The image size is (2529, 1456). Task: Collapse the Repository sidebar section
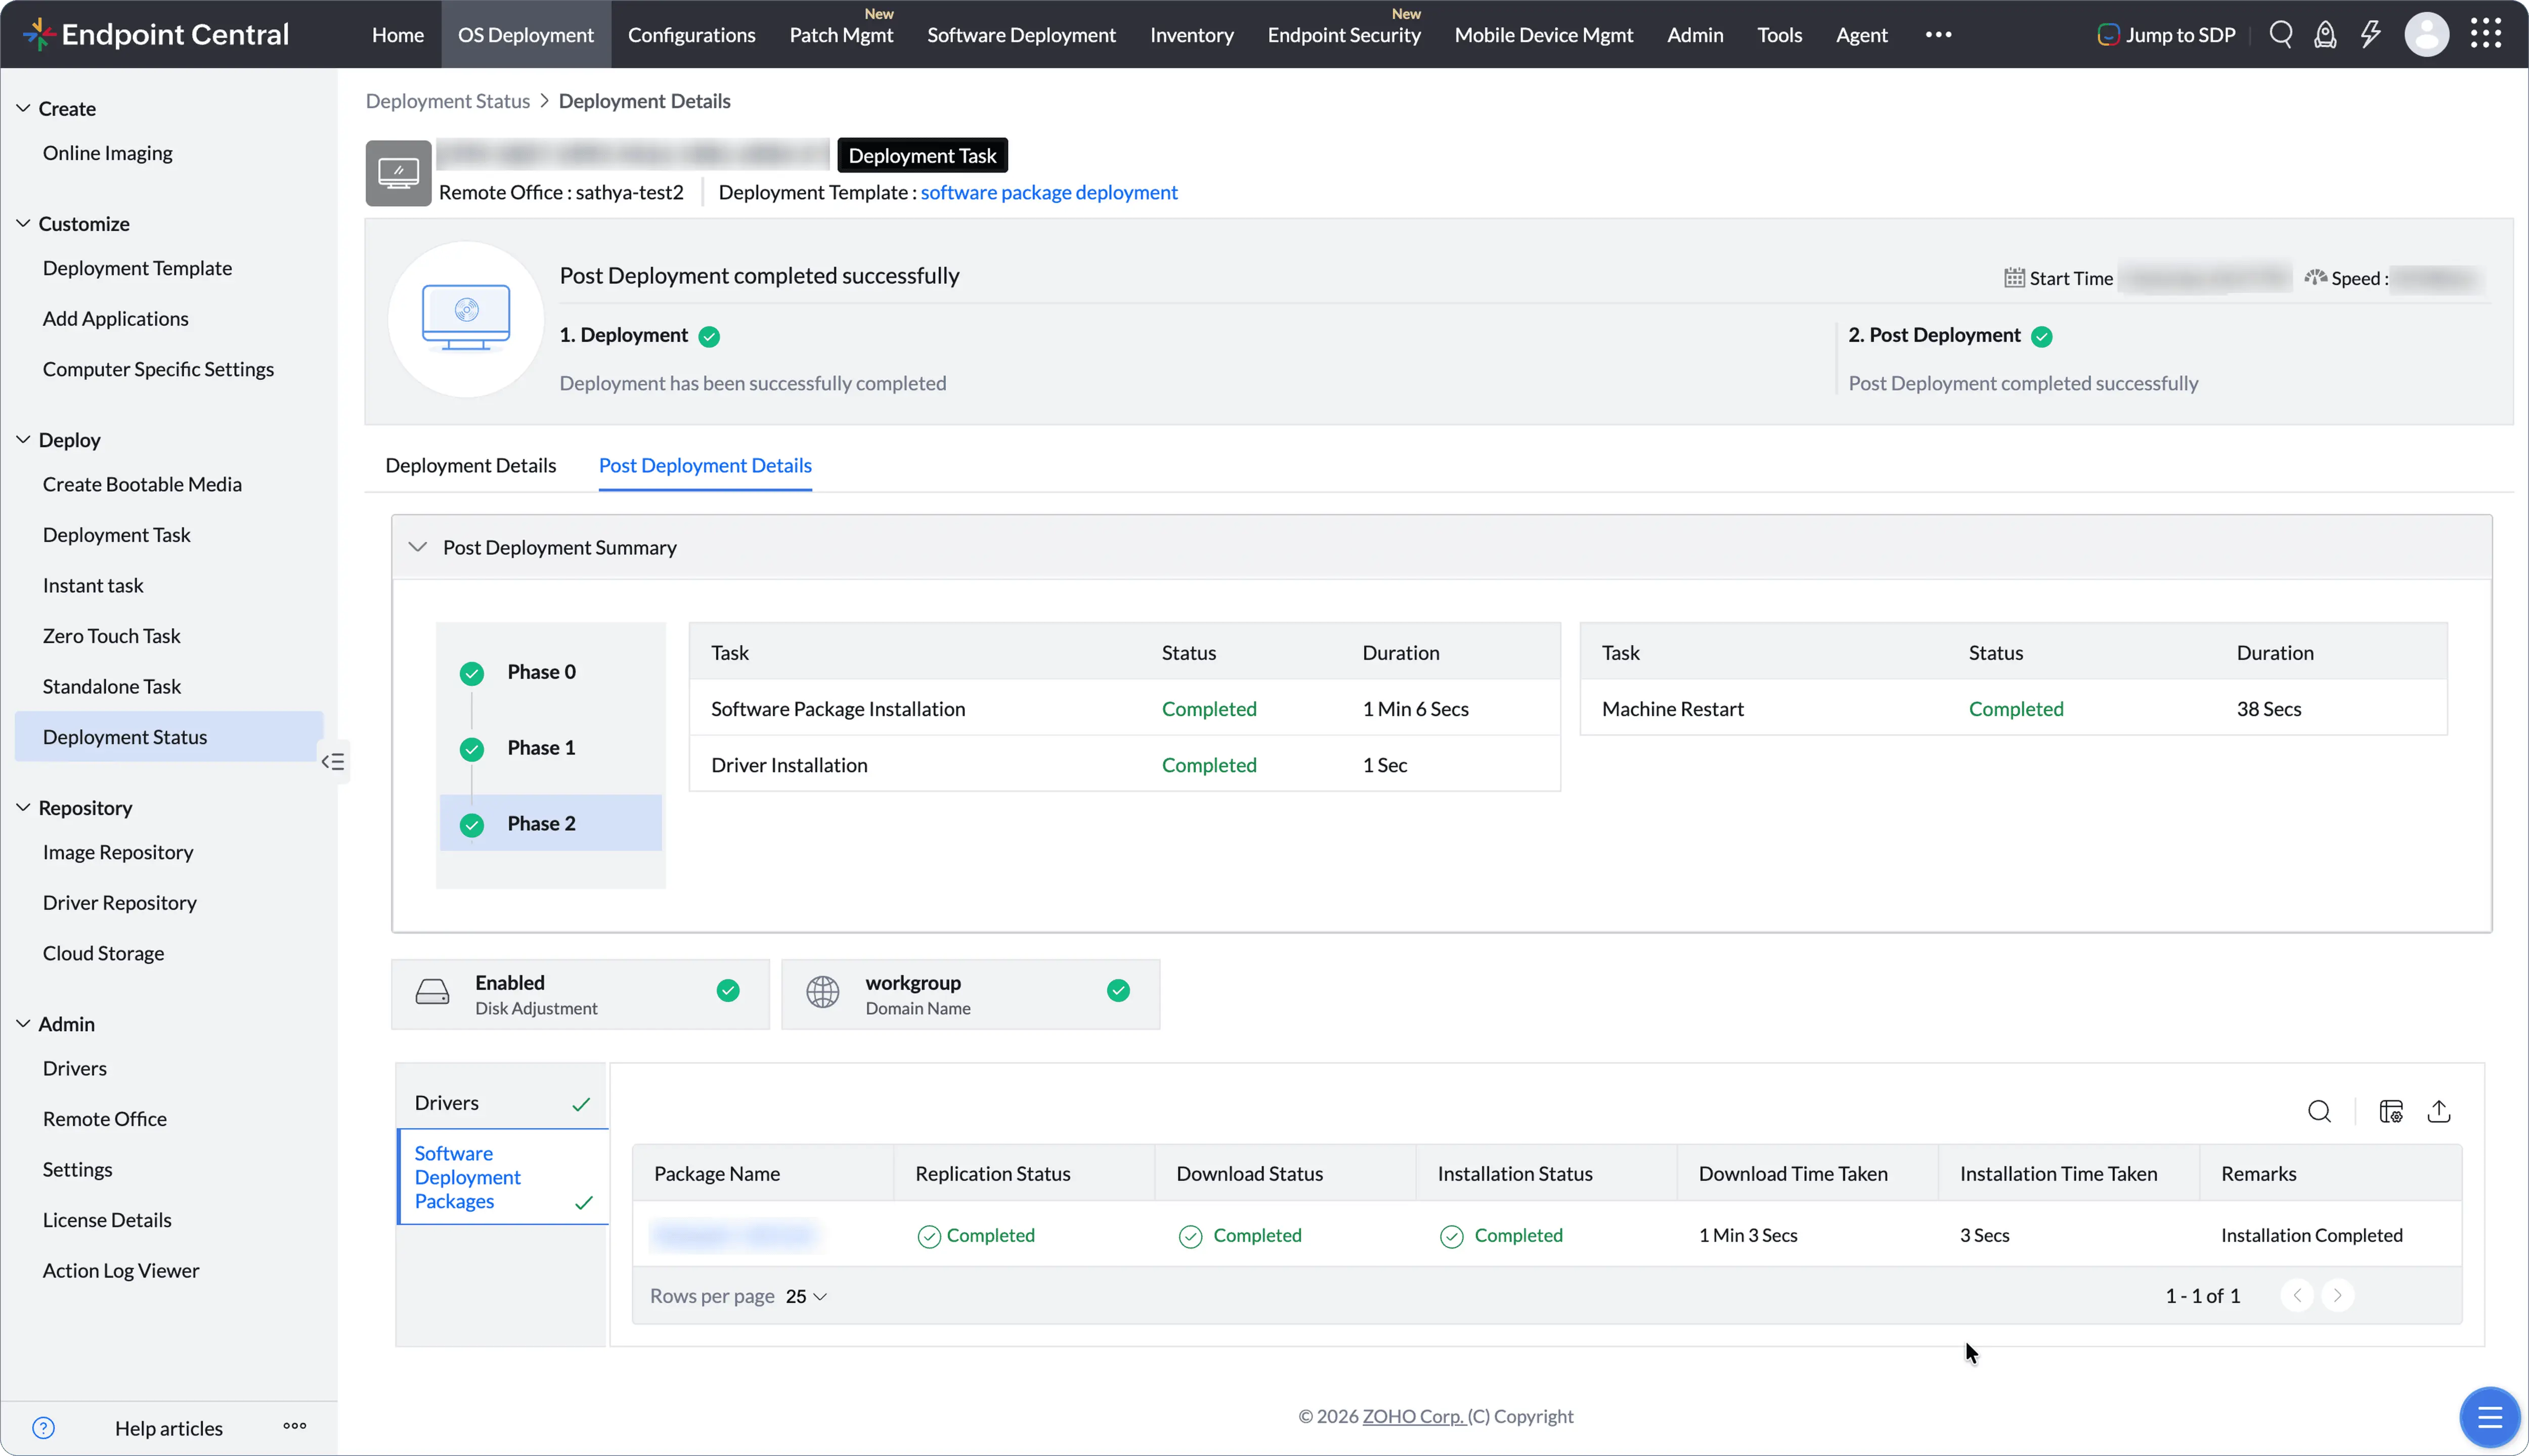[x=23, y=807]
